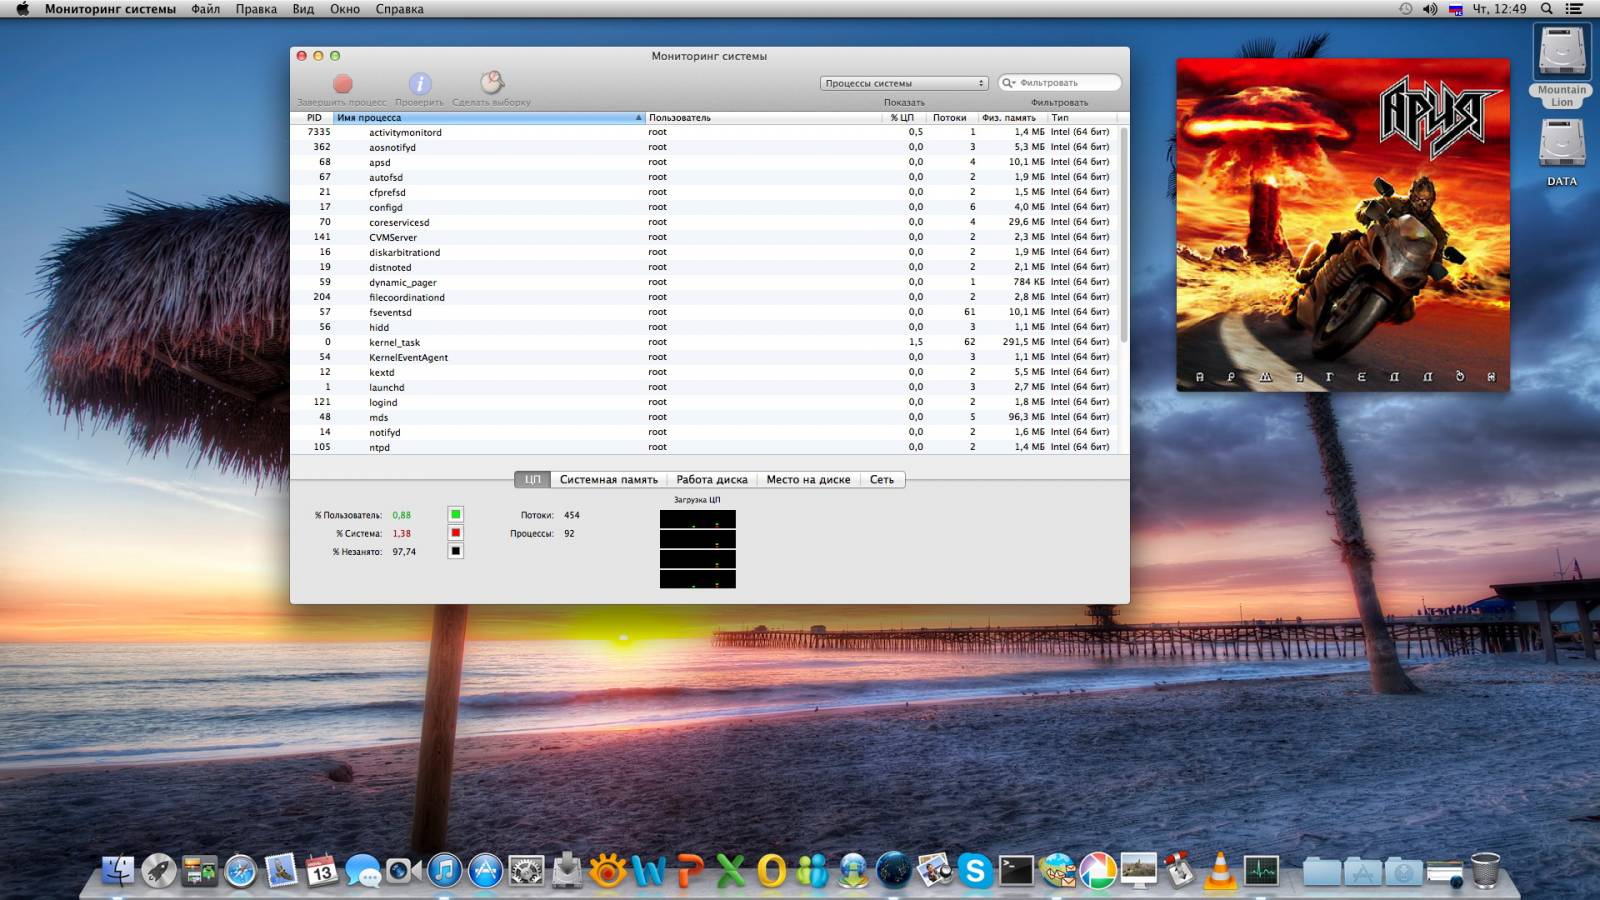Switch to the Сеть tab
Image resolution: width=1600 pixels, height=900 pixels.
click(882, 480)
